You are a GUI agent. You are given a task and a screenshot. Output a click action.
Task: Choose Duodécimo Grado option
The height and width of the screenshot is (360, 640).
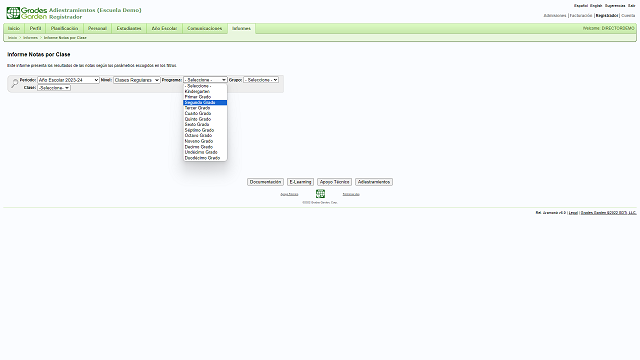pyautogui.click(x=205, y=158)
